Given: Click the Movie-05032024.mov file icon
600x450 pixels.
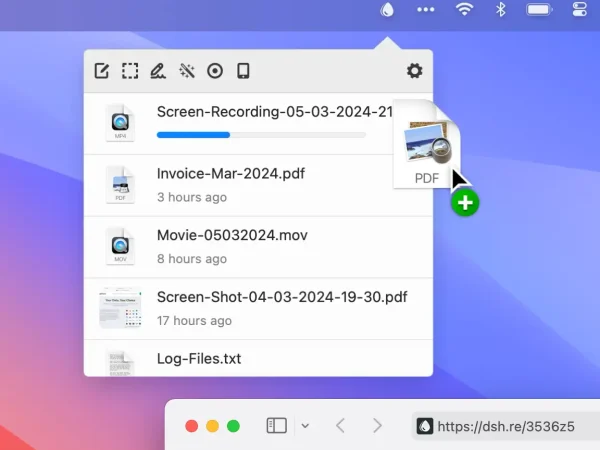Looking at the screenshot, I should [120, 246].
